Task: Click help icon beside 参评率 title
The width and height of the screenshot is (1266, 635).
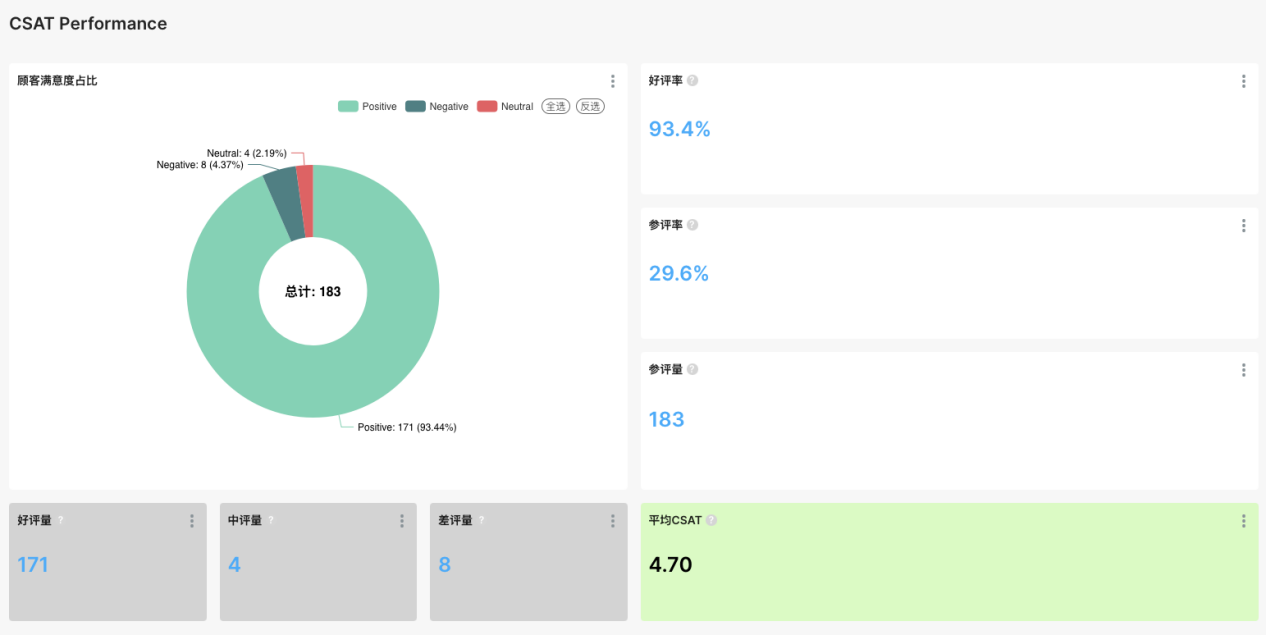Action: point(692,225)
